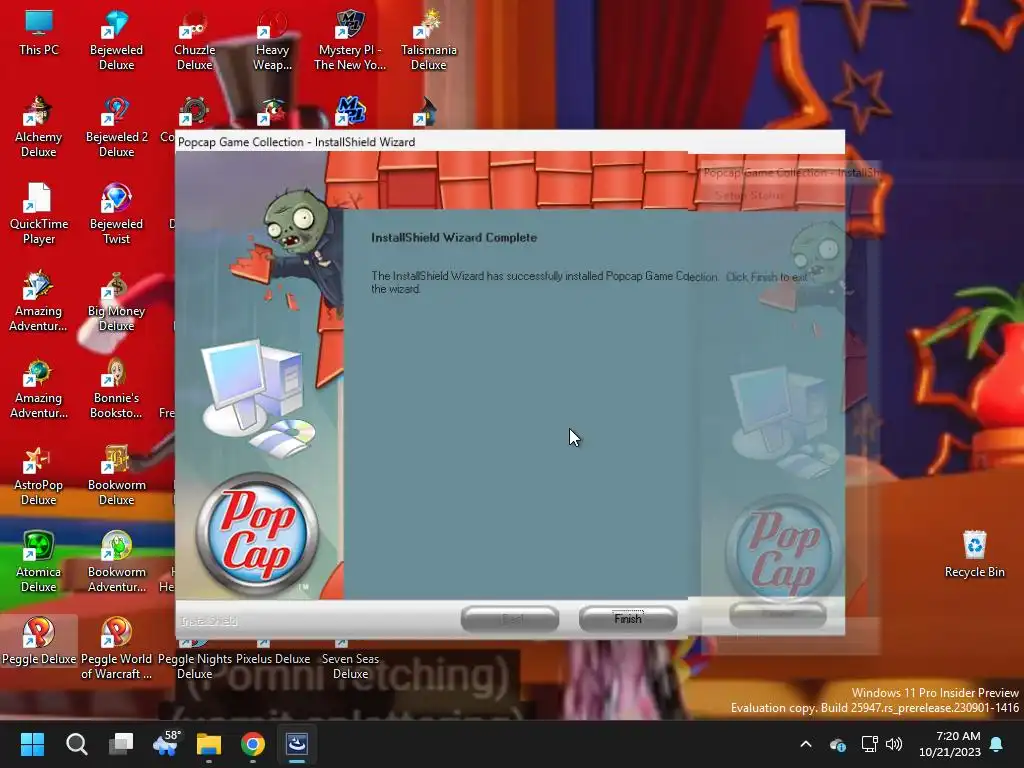This screenshot has height=768, width=1024.
Task: Open Task View from the taskbar
Action: [121, 744]
